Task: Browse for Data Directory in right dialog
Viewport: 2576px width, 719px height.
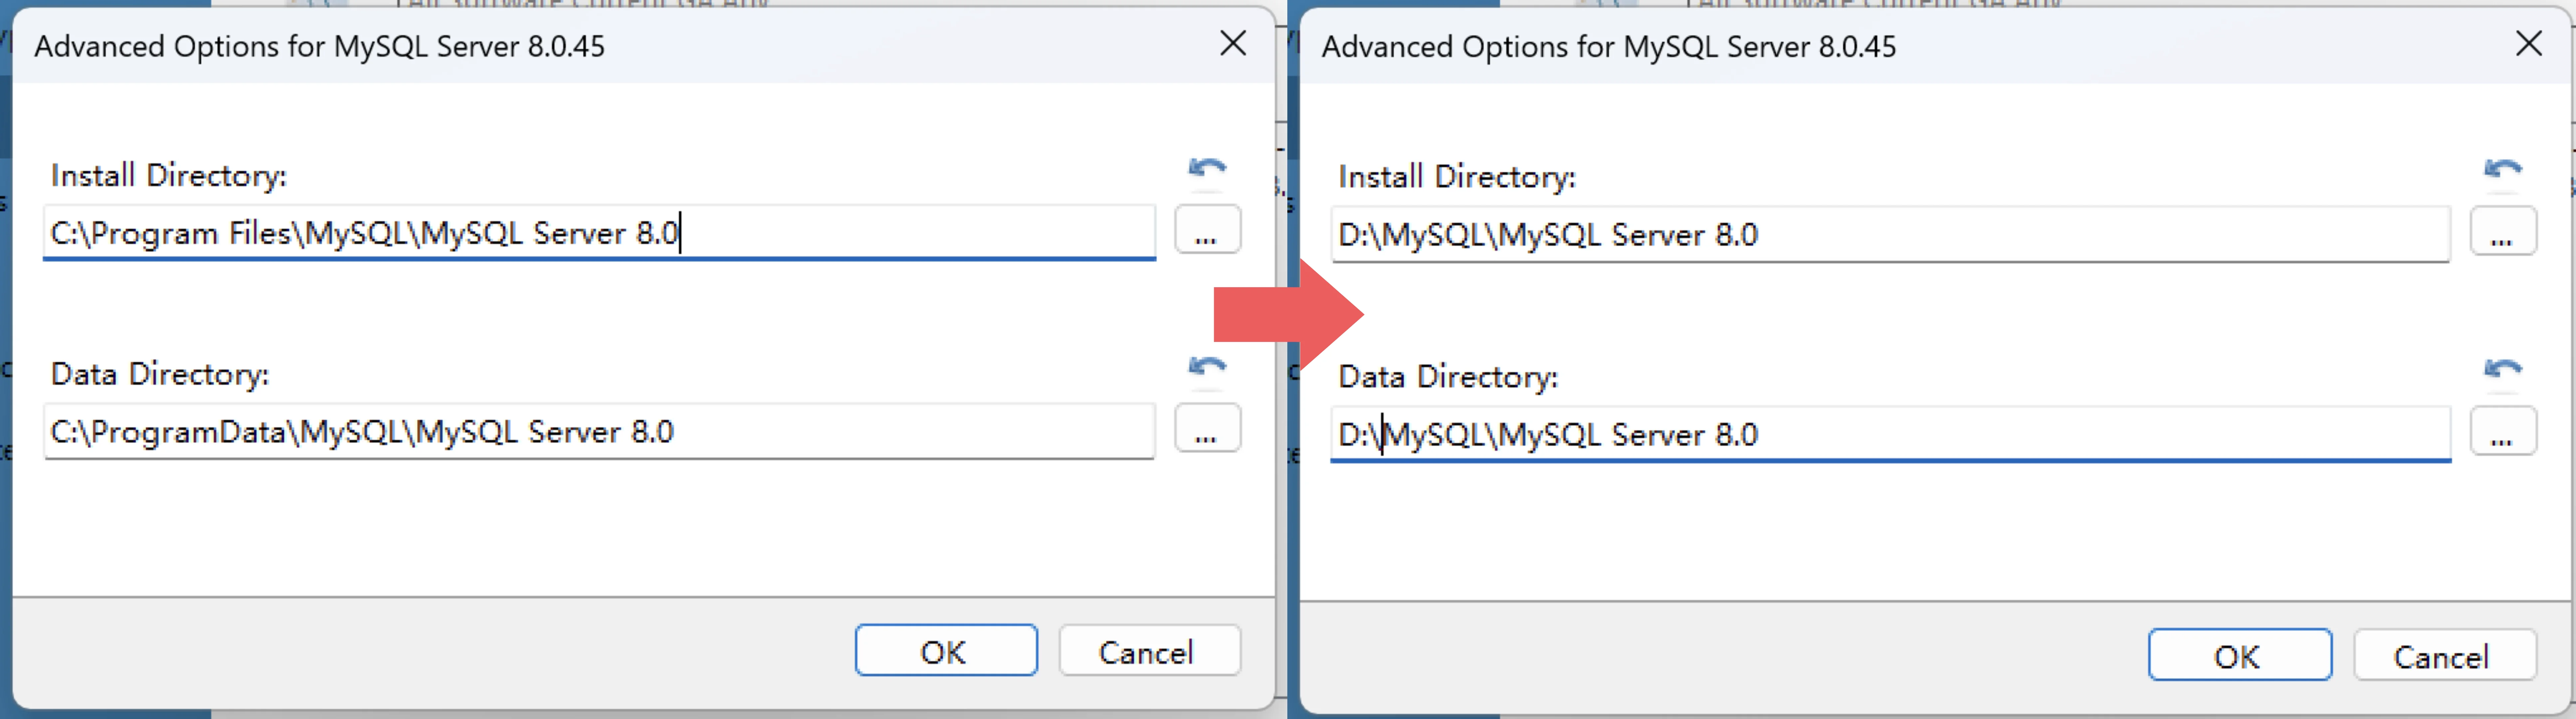Action: (2503, 431)
